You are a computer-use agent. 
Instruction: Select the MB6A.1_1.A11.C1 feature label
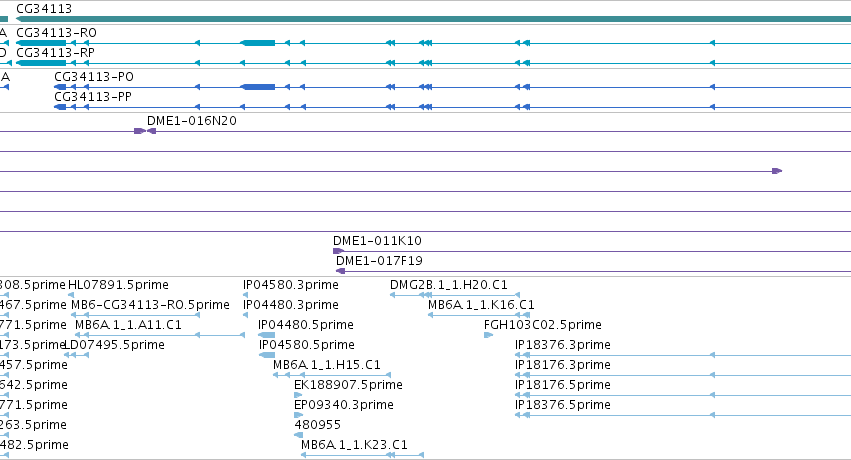click(x=129, y=324)
